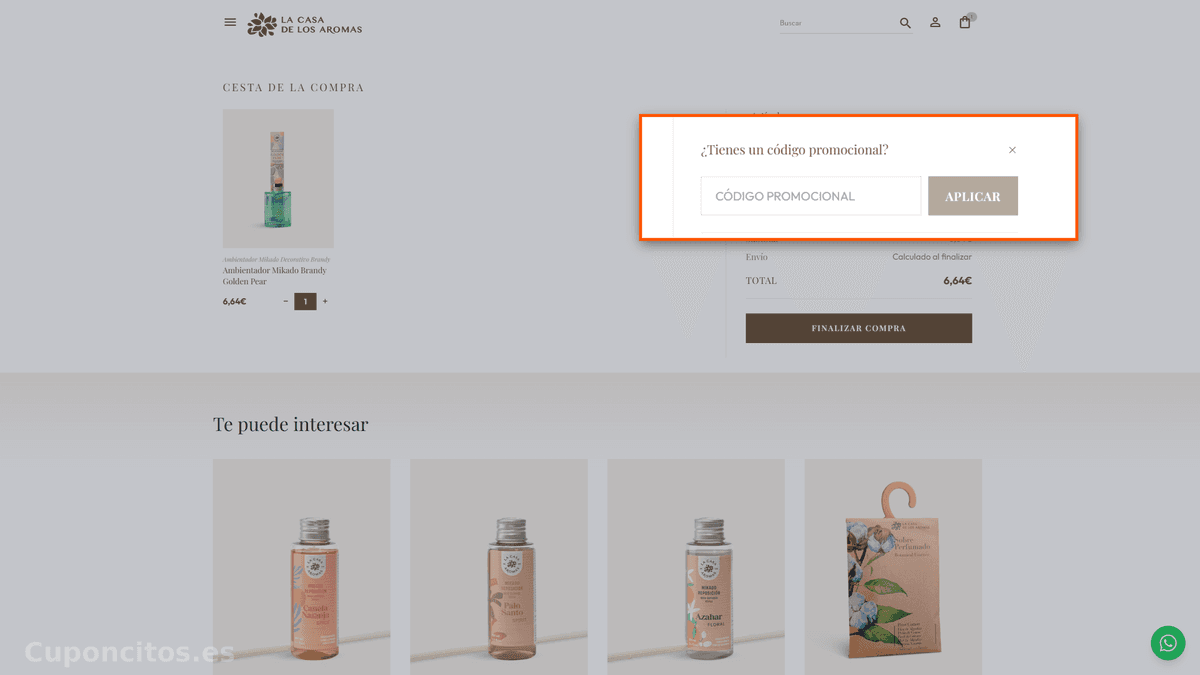1200x675 pixels.
Task: Click the Código Promocional input field
Action: coord(811,196)
